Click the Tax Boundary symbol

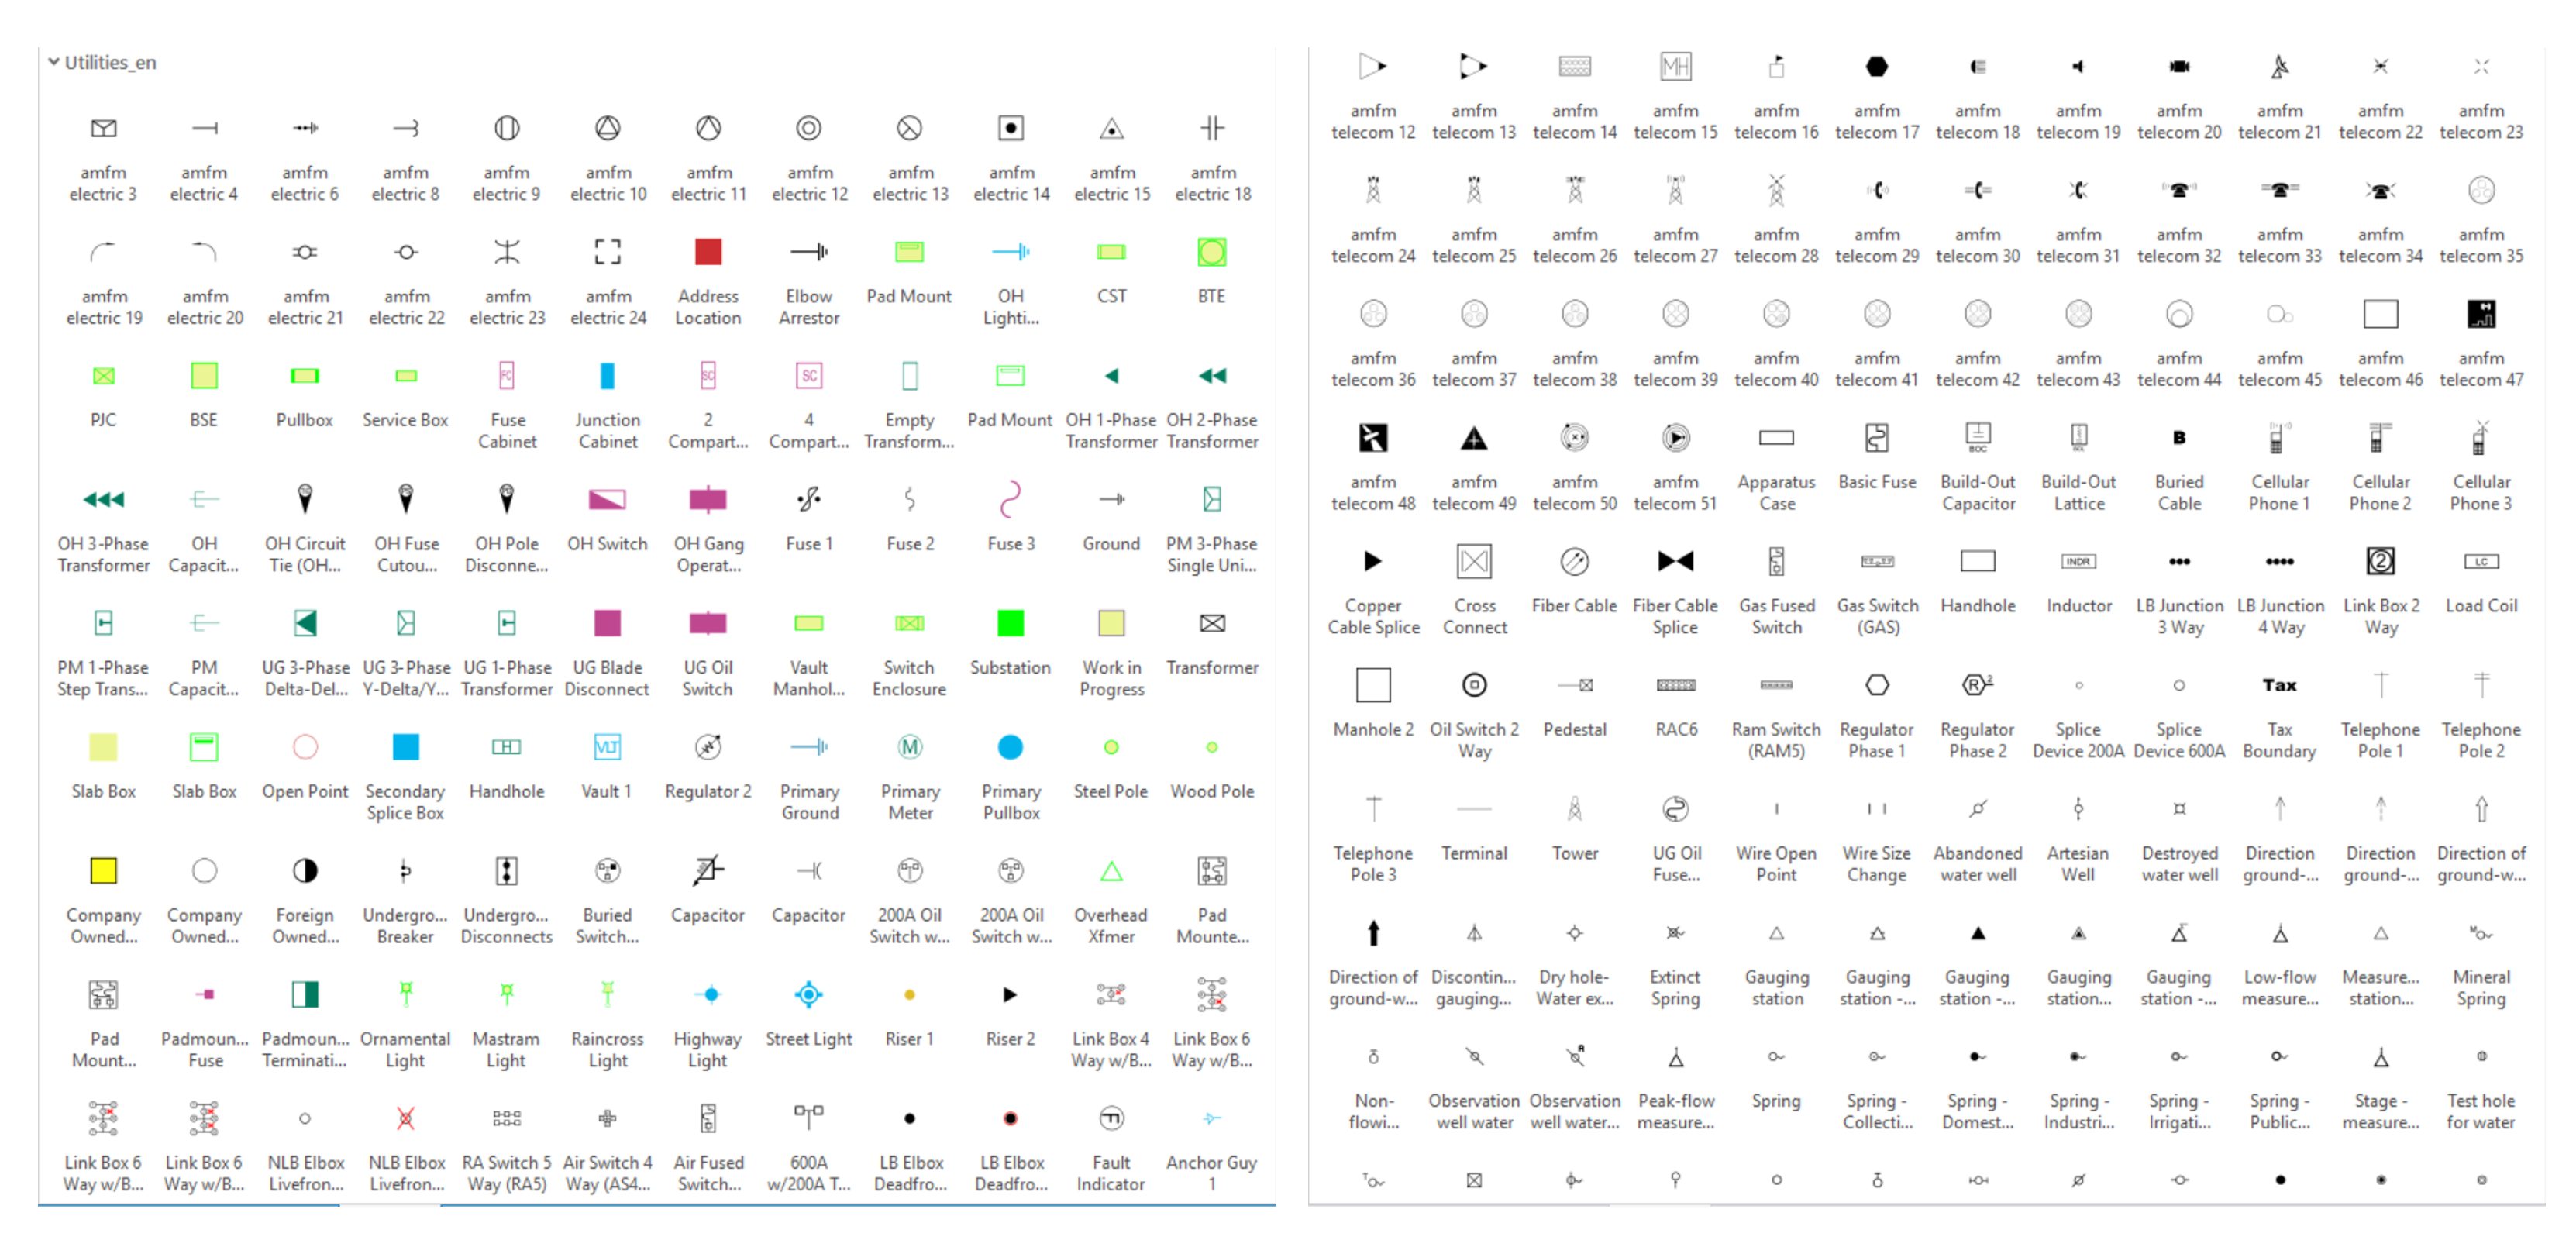click(x=2279, y=686)
